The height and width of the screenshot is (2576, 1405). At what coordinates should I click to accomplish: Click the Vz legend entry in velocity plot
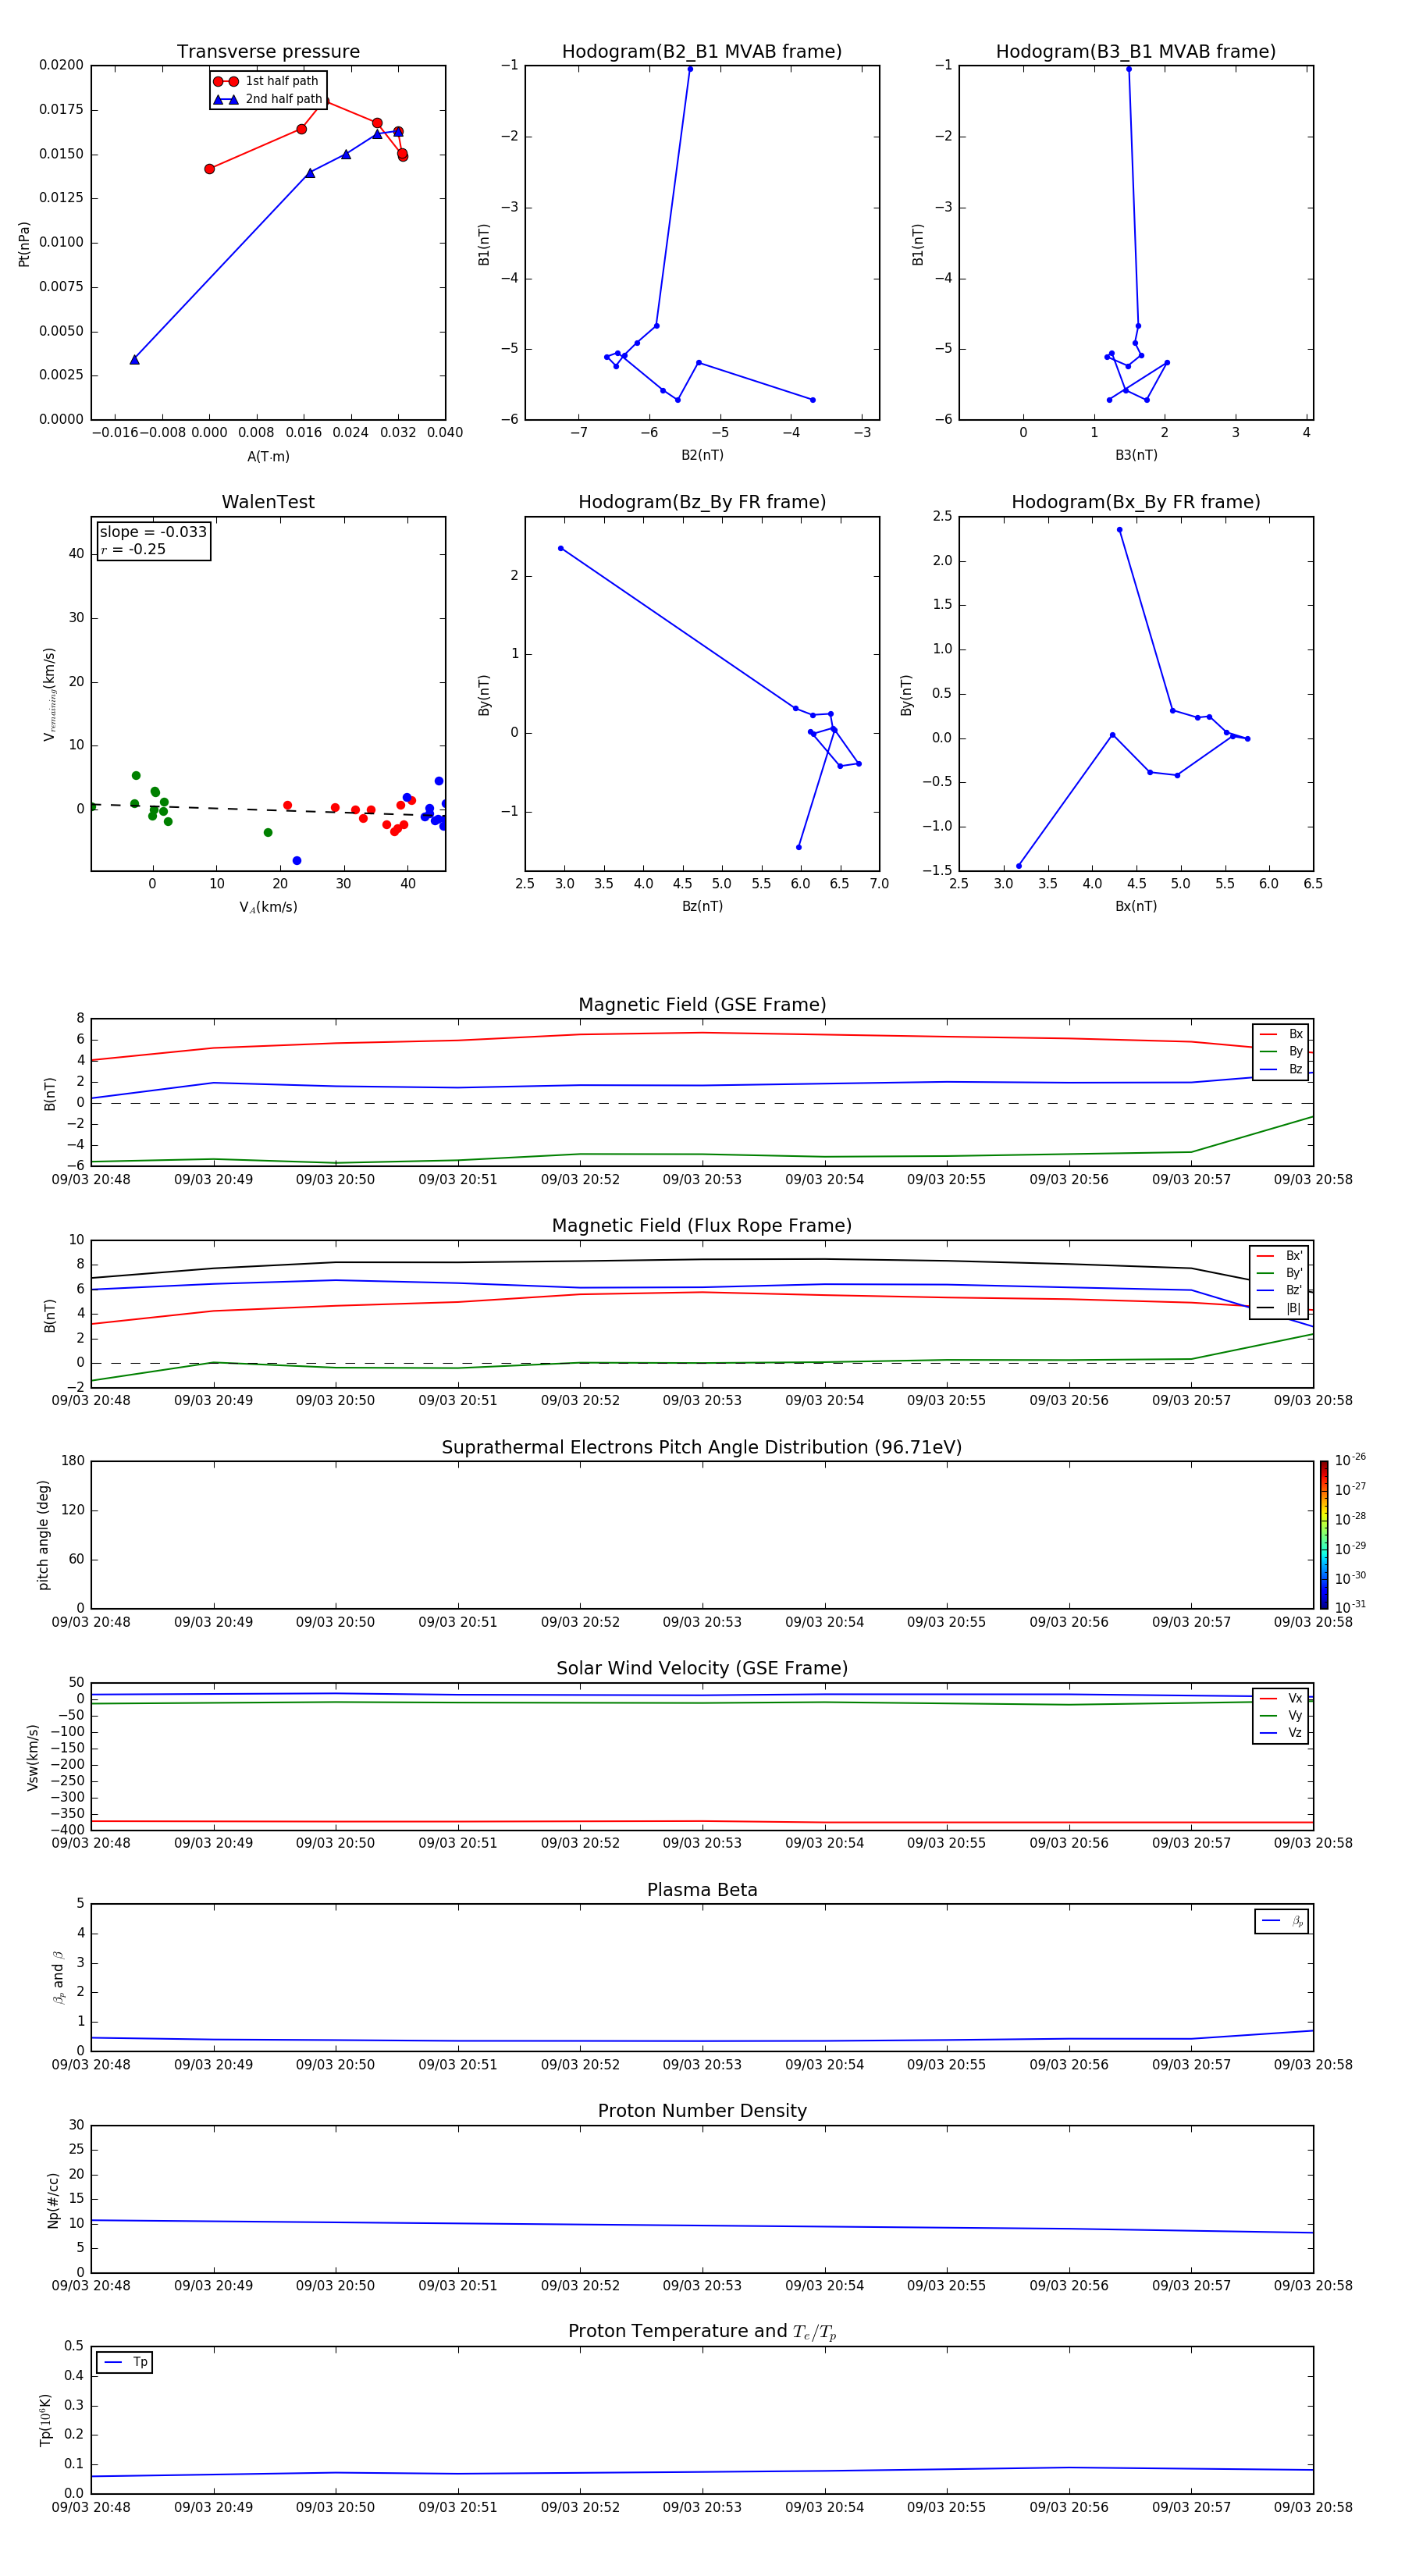1281,1733
